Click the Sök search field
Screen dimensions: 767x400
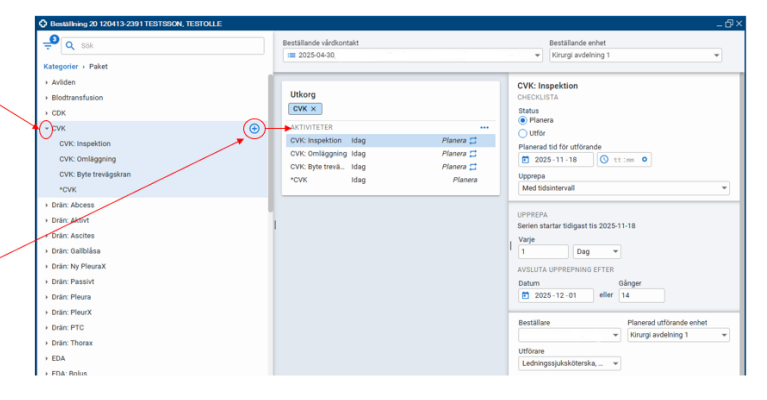160,46
